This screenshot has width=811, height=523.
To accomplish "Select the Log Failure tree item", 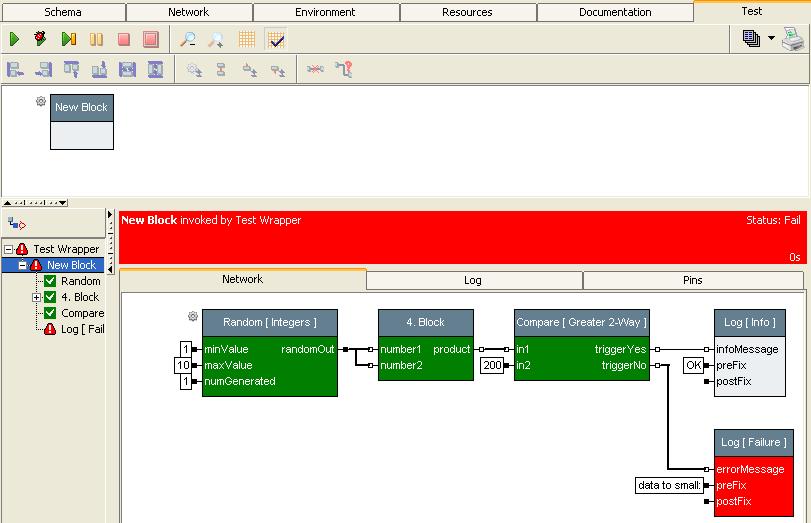I will pos(82,329).
